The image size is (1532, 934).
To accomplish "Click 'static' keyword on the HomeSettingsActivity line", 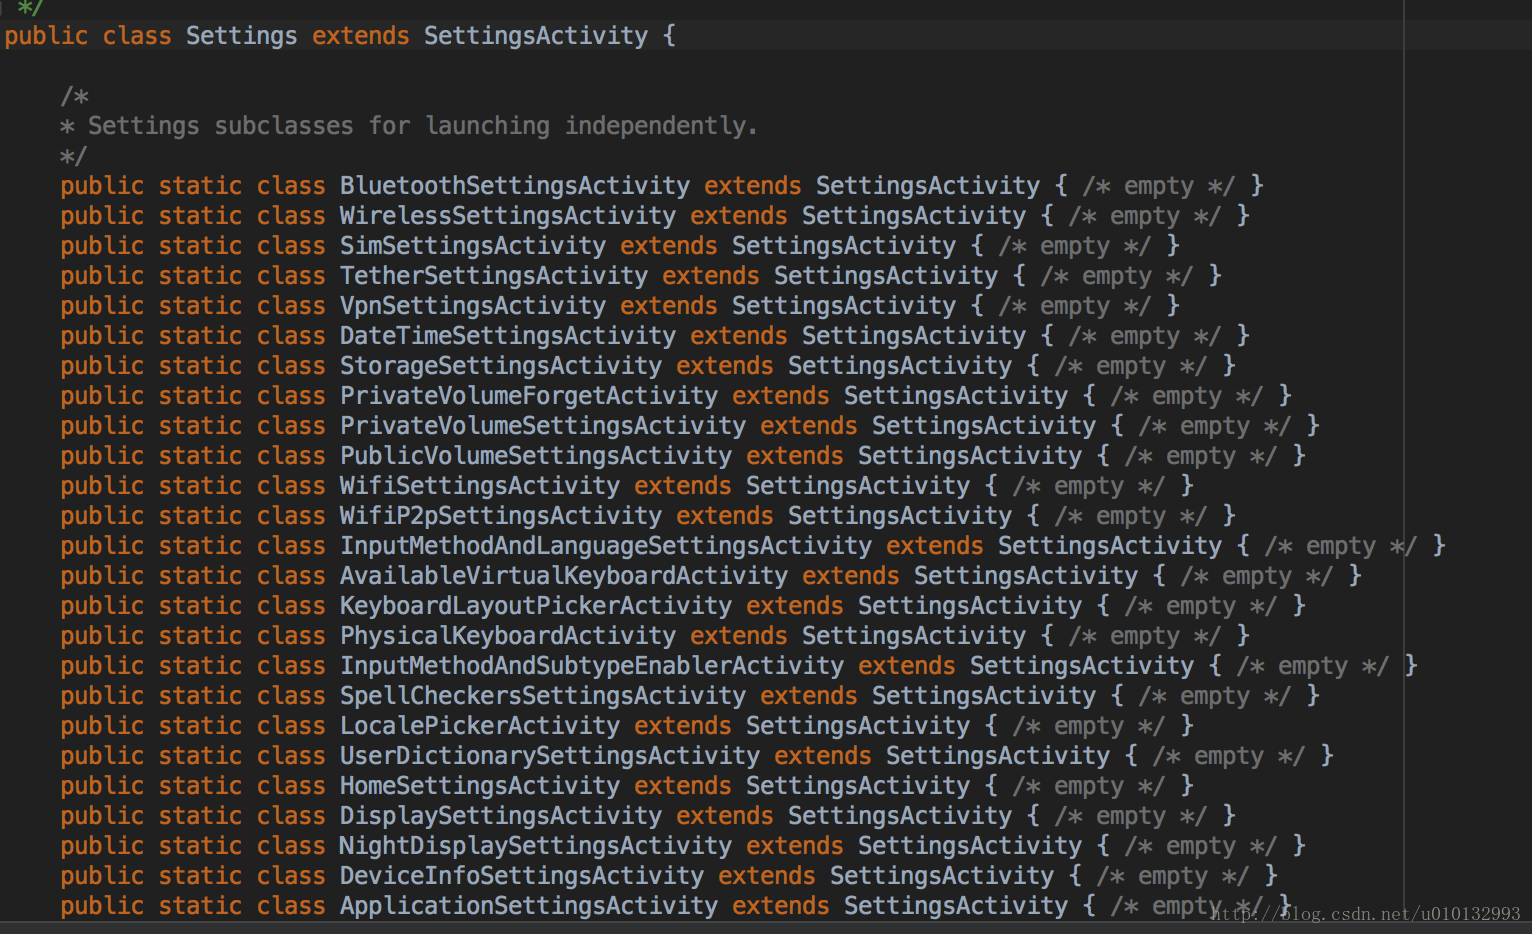I will coord(200,786).
